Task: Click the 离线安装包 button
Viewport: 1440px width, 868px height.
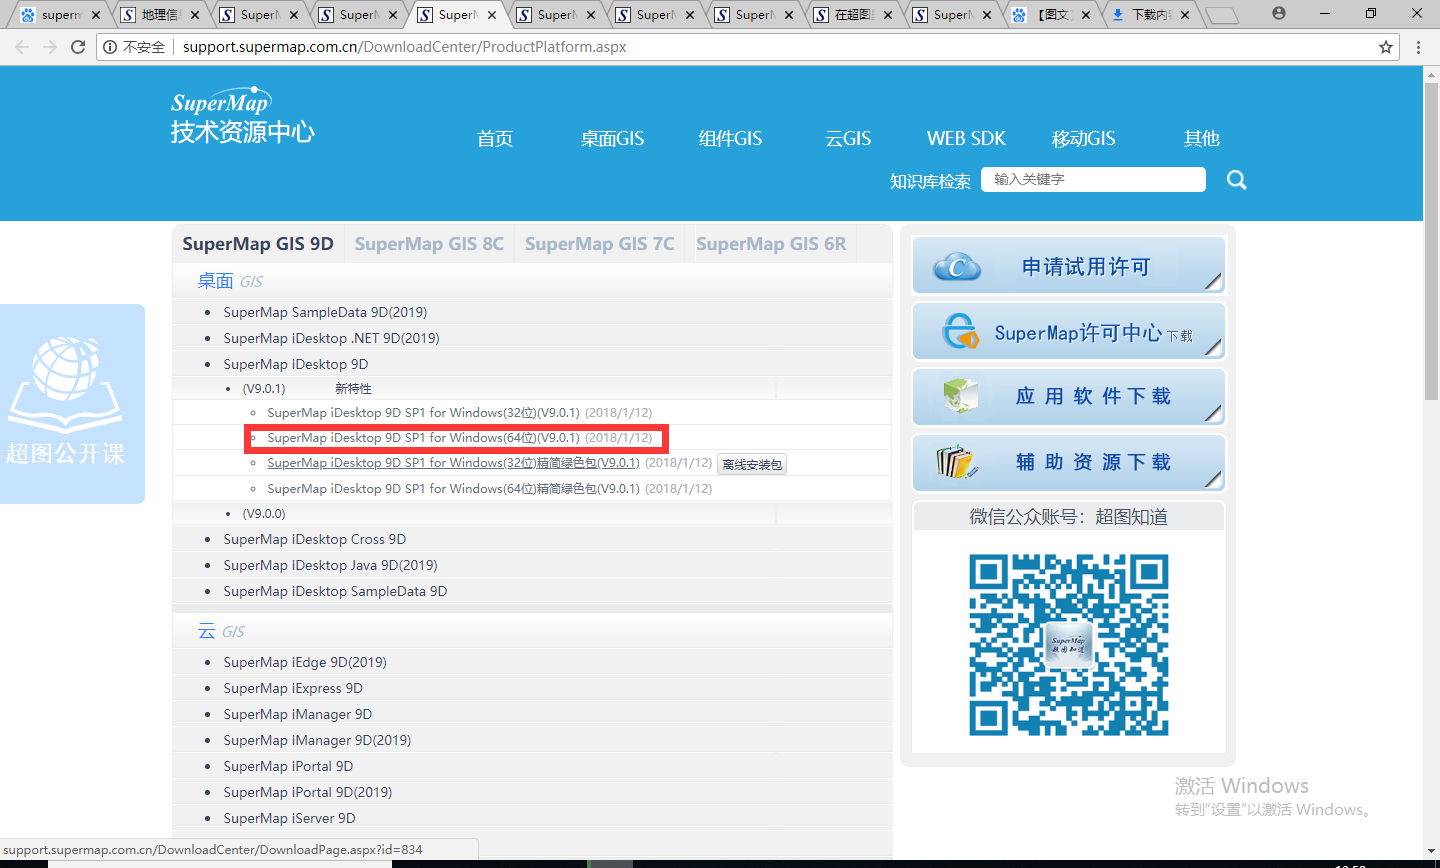Action: click(752, 464)
